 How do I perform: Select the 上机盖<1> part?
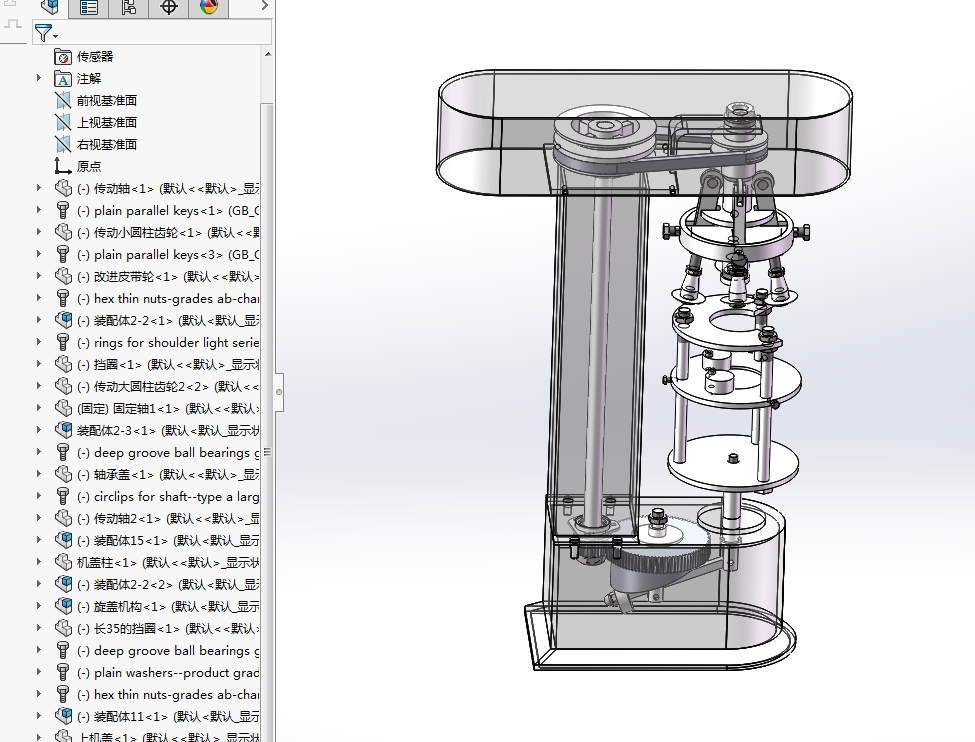pyautogui.click(x=167, y=737)
